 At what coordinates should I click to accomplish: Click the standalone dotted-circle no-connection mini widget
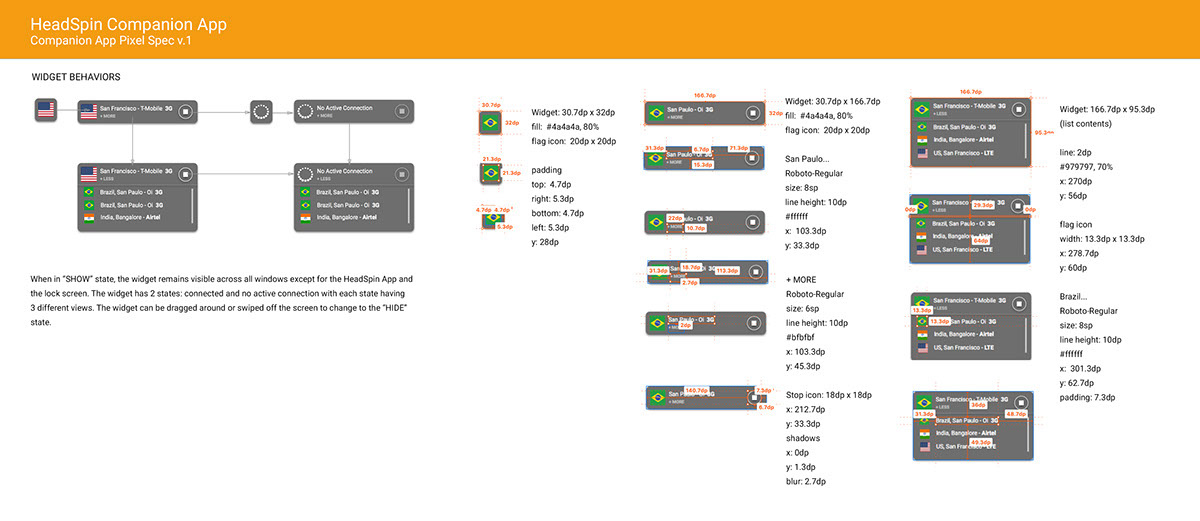point(261,111)
